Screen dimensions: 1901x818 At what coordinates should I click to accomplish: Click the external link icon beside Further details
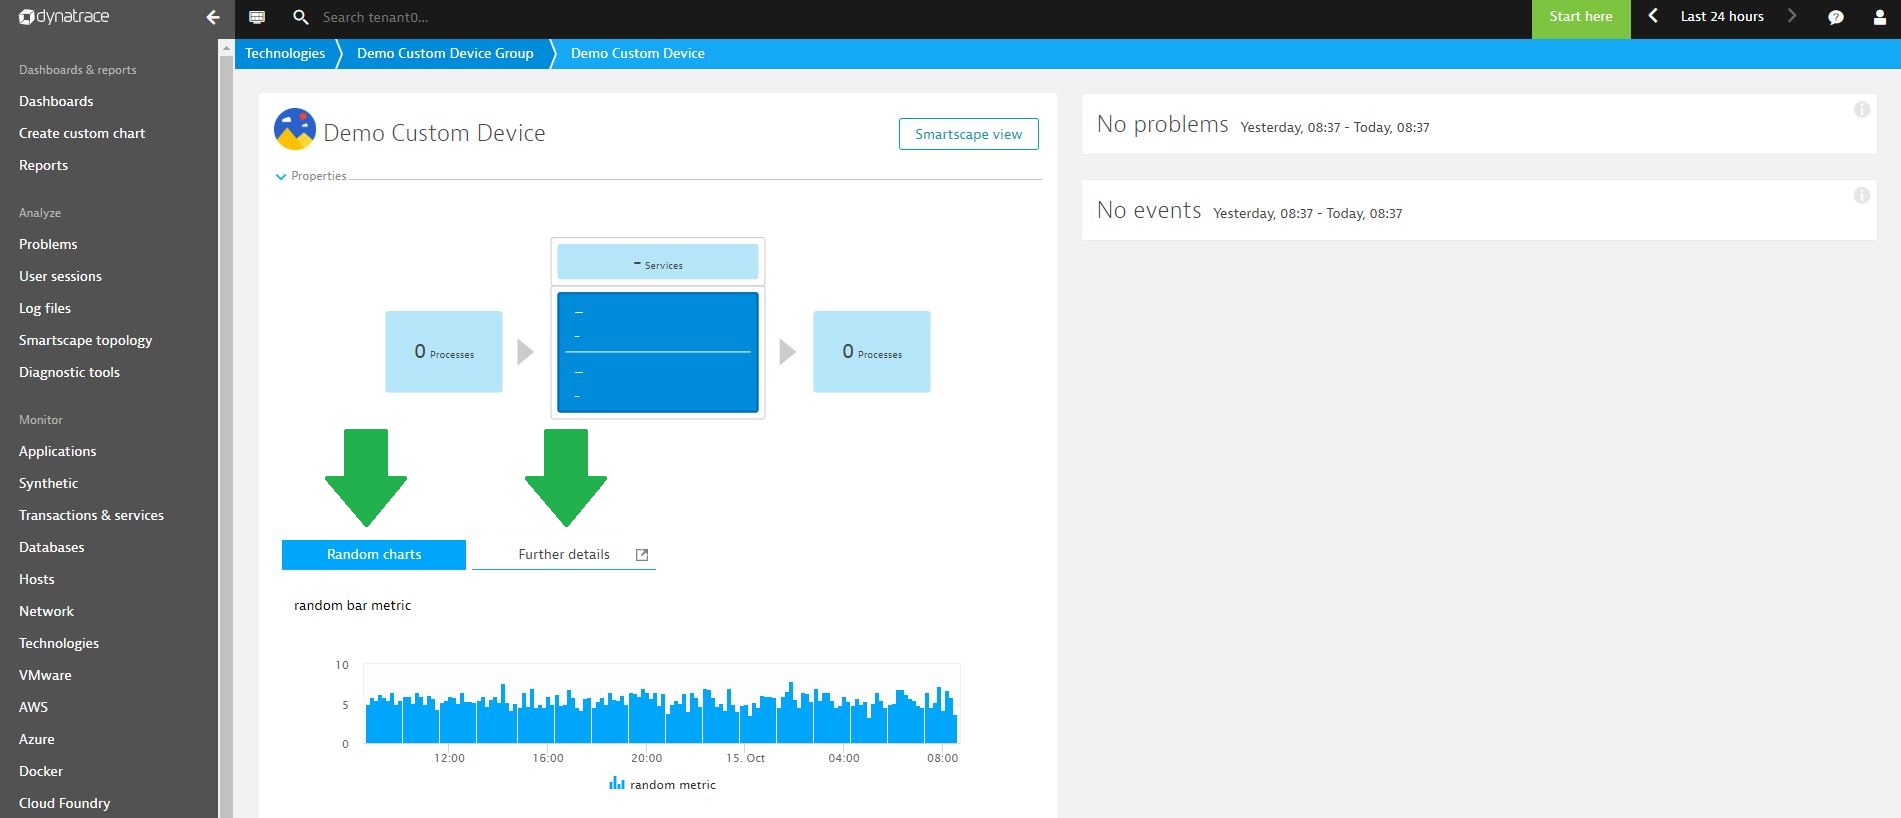click(x=642, y=555)
